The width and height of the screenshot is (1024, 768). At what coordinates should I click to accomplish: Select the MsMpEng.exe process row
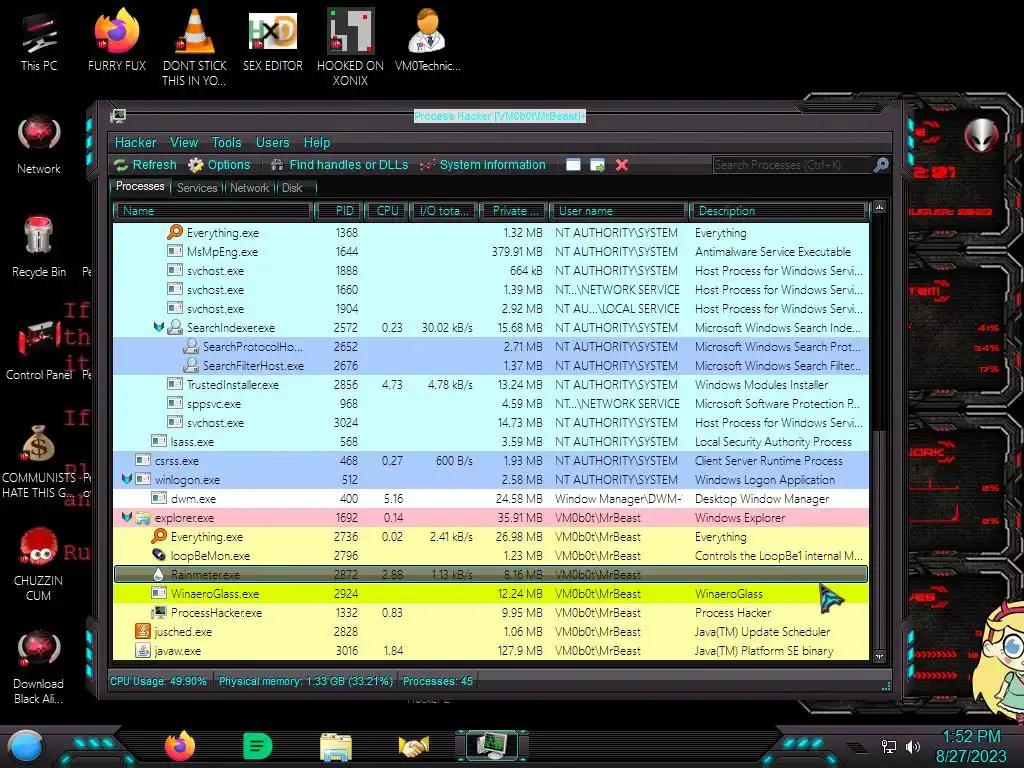[491, 251]
